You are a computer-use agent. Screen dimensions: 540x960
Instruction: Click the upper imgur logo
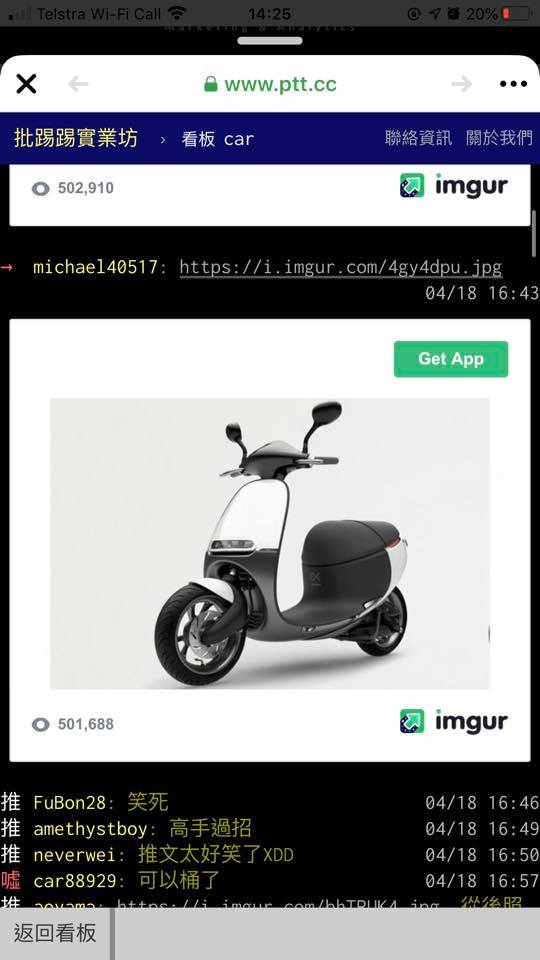click(x=454, y=186)
